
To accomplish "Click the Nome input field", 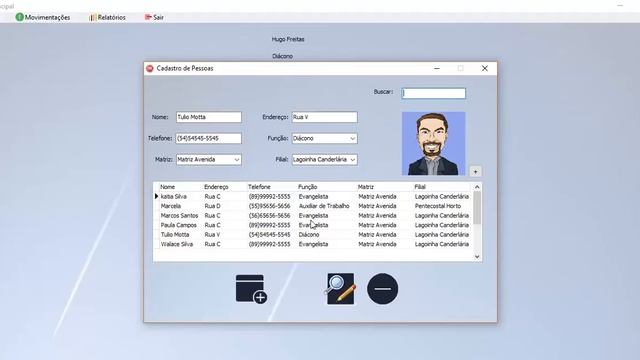I will [209, 117].
